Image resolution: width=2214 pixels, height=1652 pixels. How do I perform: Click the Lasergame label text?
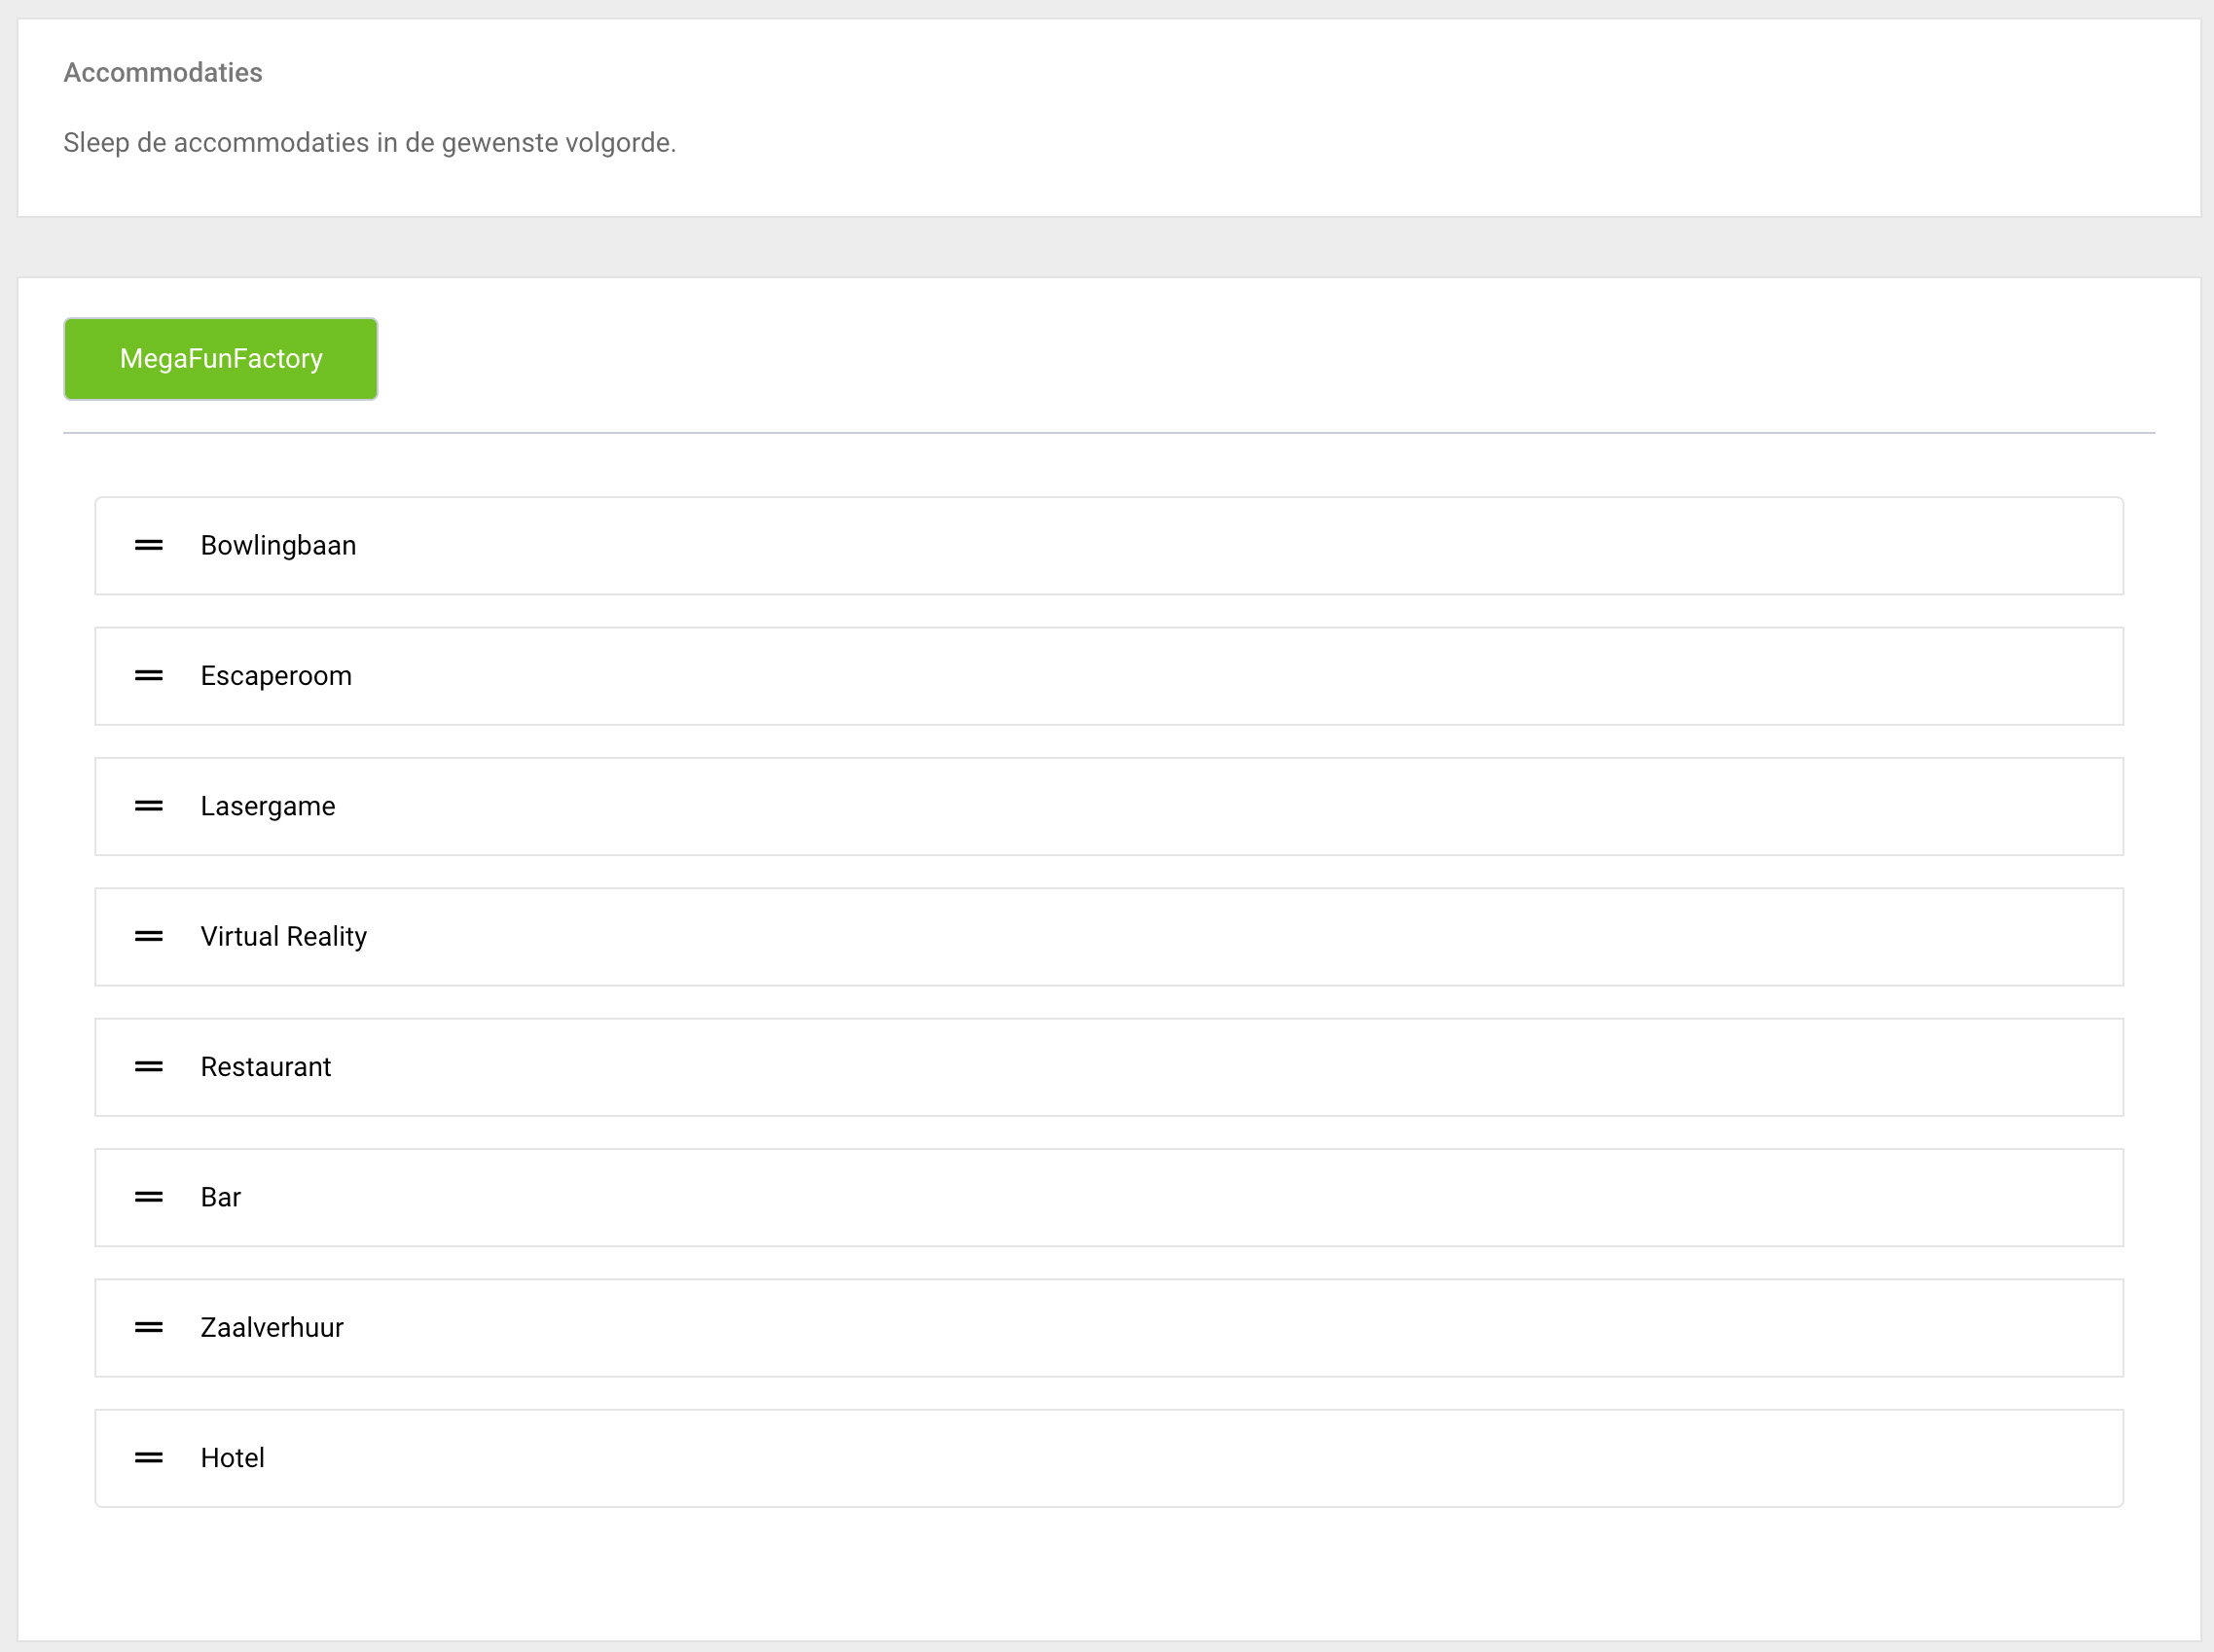(268, 806)
